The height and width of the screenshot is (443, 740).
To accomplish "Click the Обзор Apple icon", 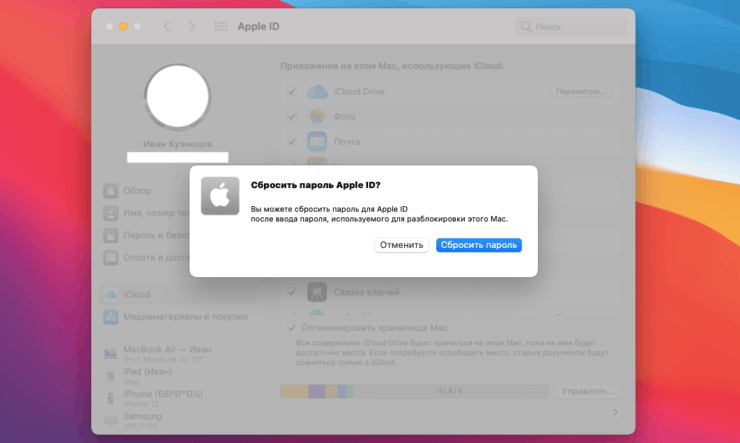I will tap(110, 191).
